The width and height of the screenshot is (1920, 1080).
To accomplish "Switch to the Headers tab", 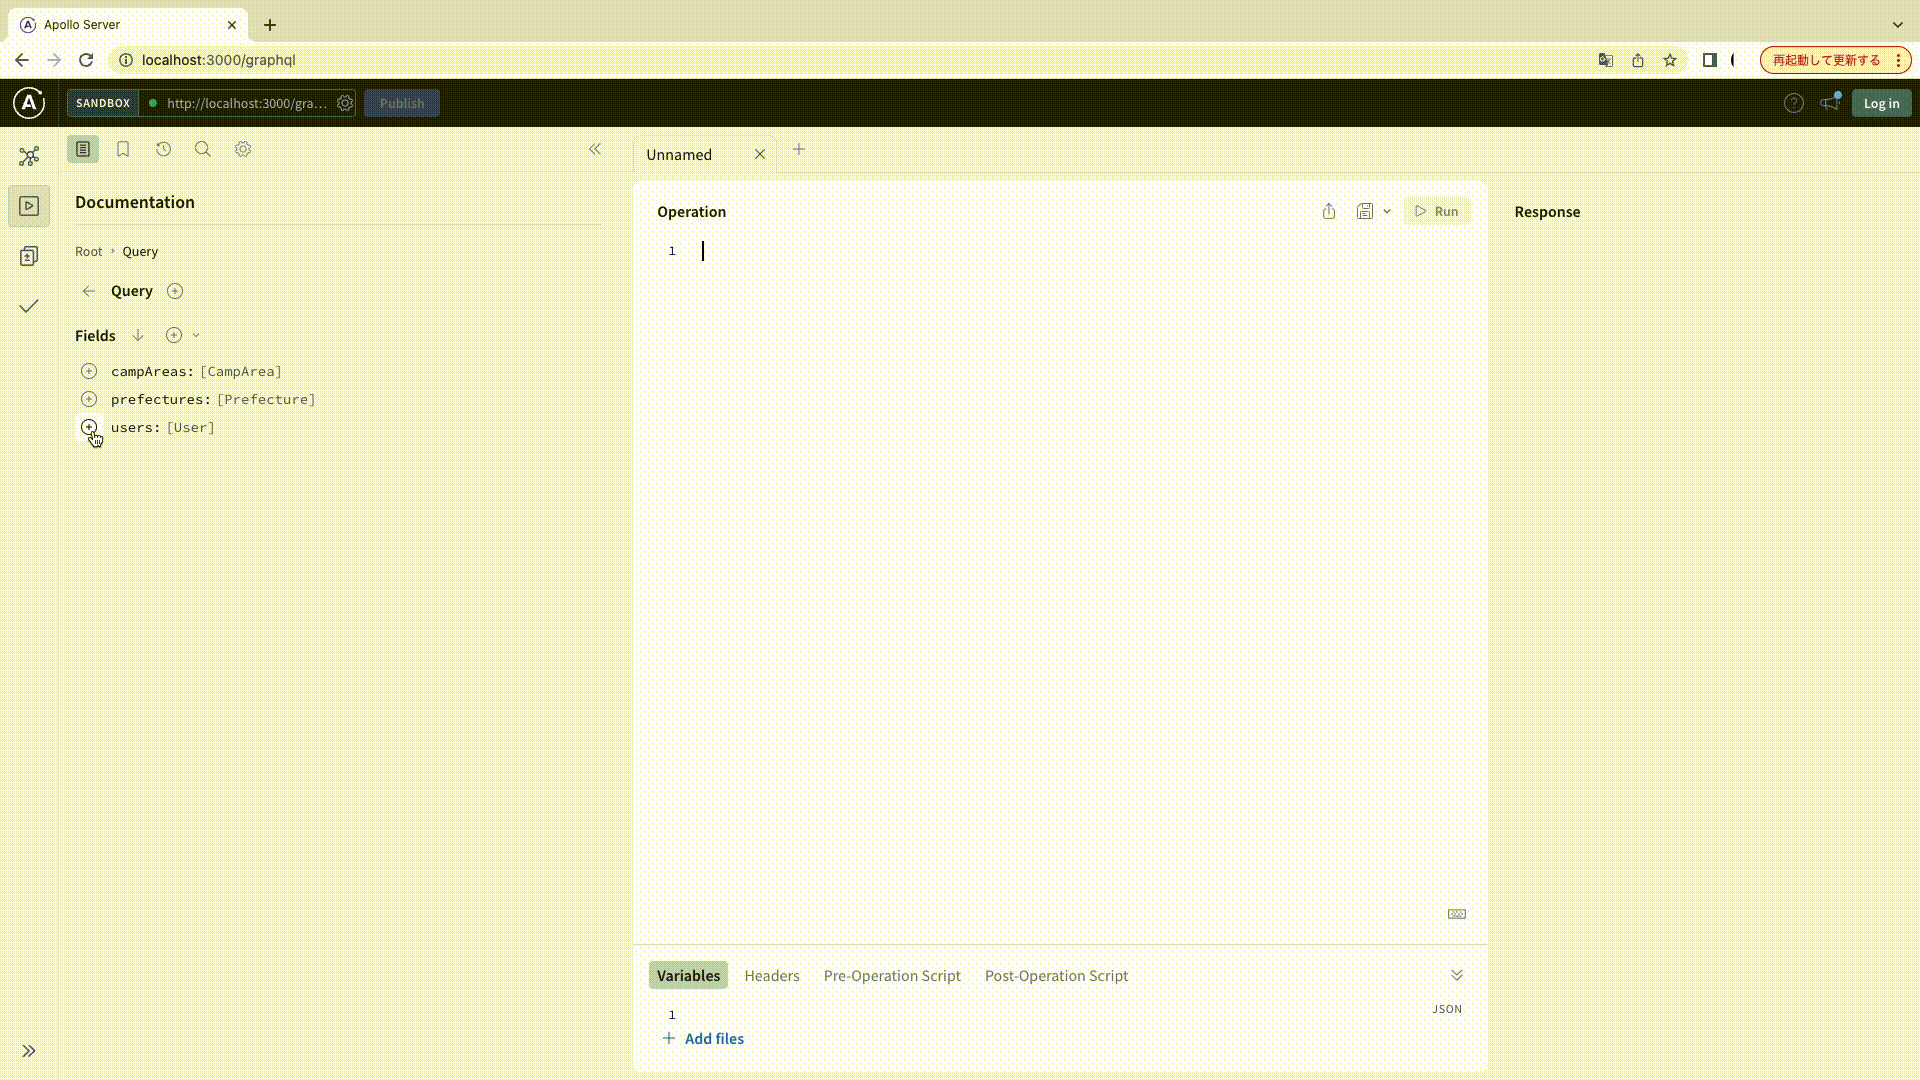I will [x=771, y=975].
